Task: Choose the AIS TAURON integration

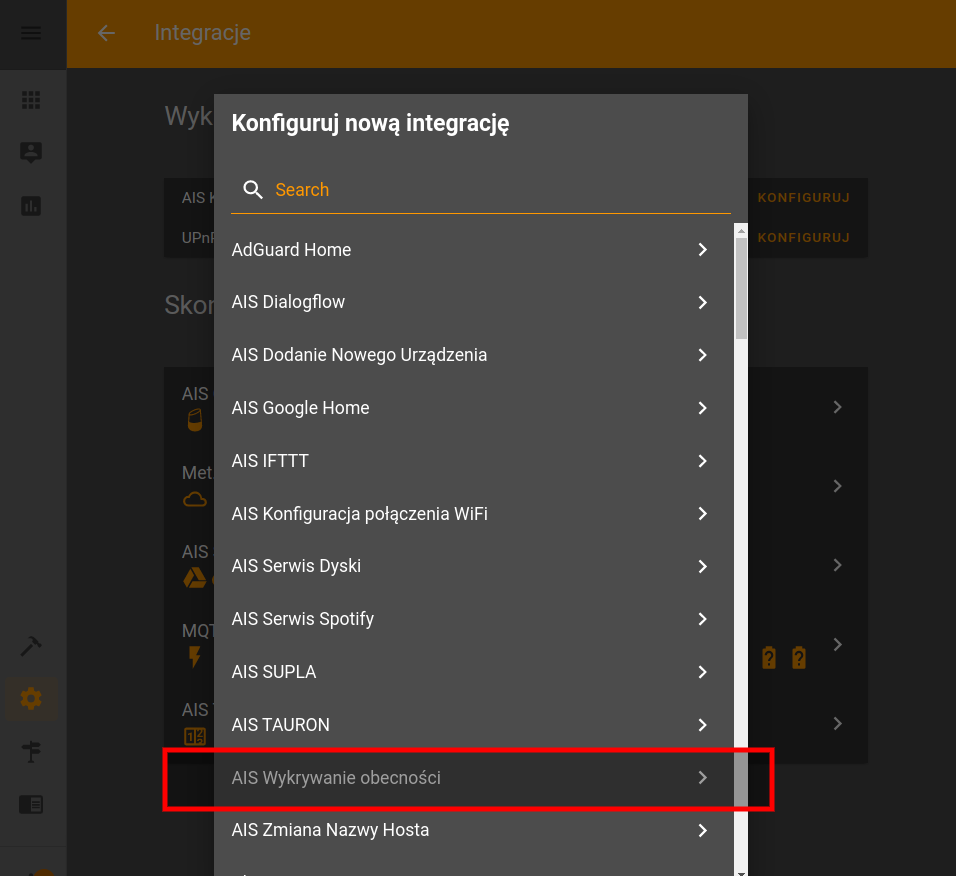Action: [474, 725]
